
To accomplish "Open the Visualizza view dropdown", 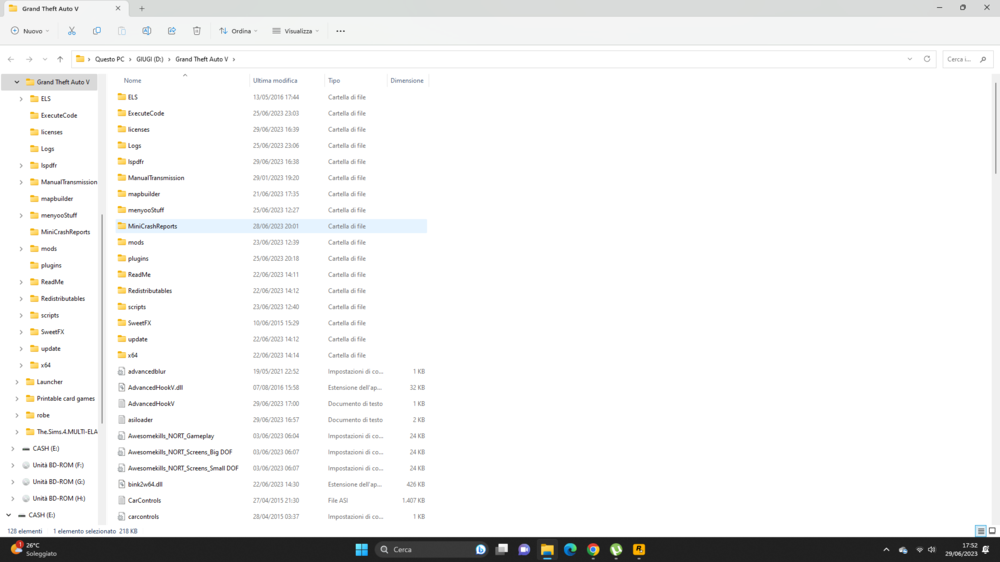I will click(x=295, y=31).
